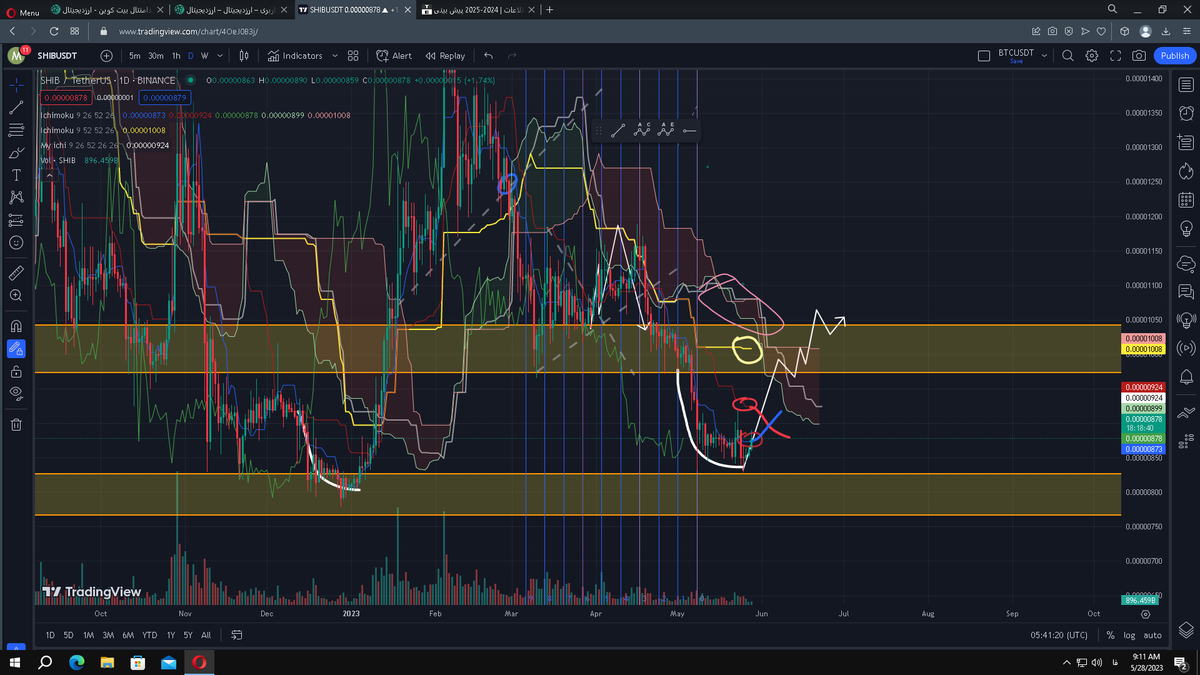Switch to the 30m timeframe

pyautogui.click(x=156, y=56)
